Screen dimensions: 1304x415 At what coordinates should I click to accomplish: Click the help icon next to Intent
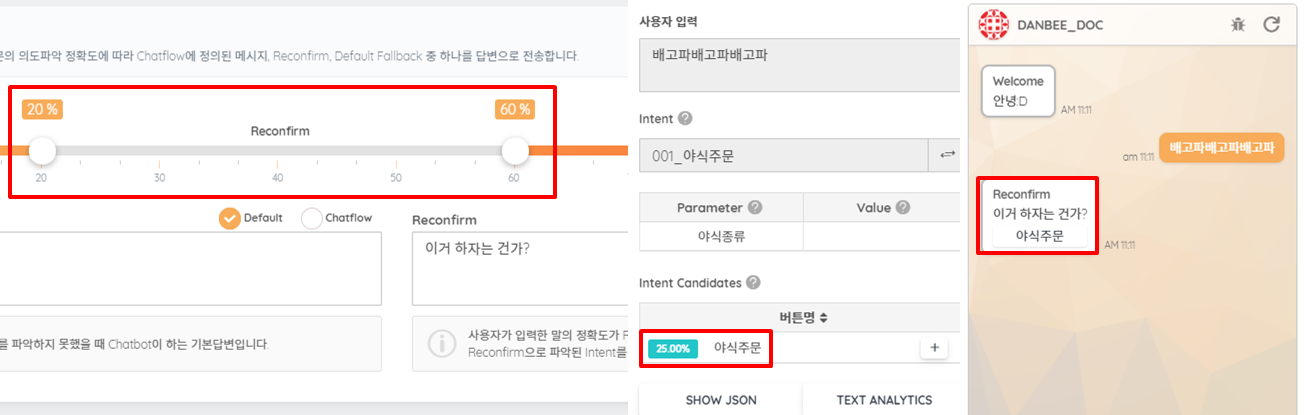coord(685,118)
